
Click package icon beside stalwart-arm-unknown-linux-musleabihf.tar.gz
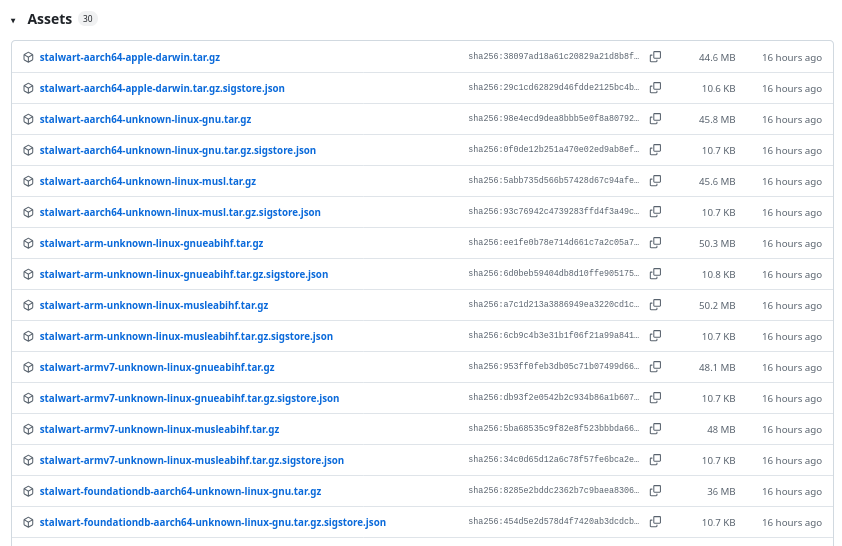pos(28,305)
